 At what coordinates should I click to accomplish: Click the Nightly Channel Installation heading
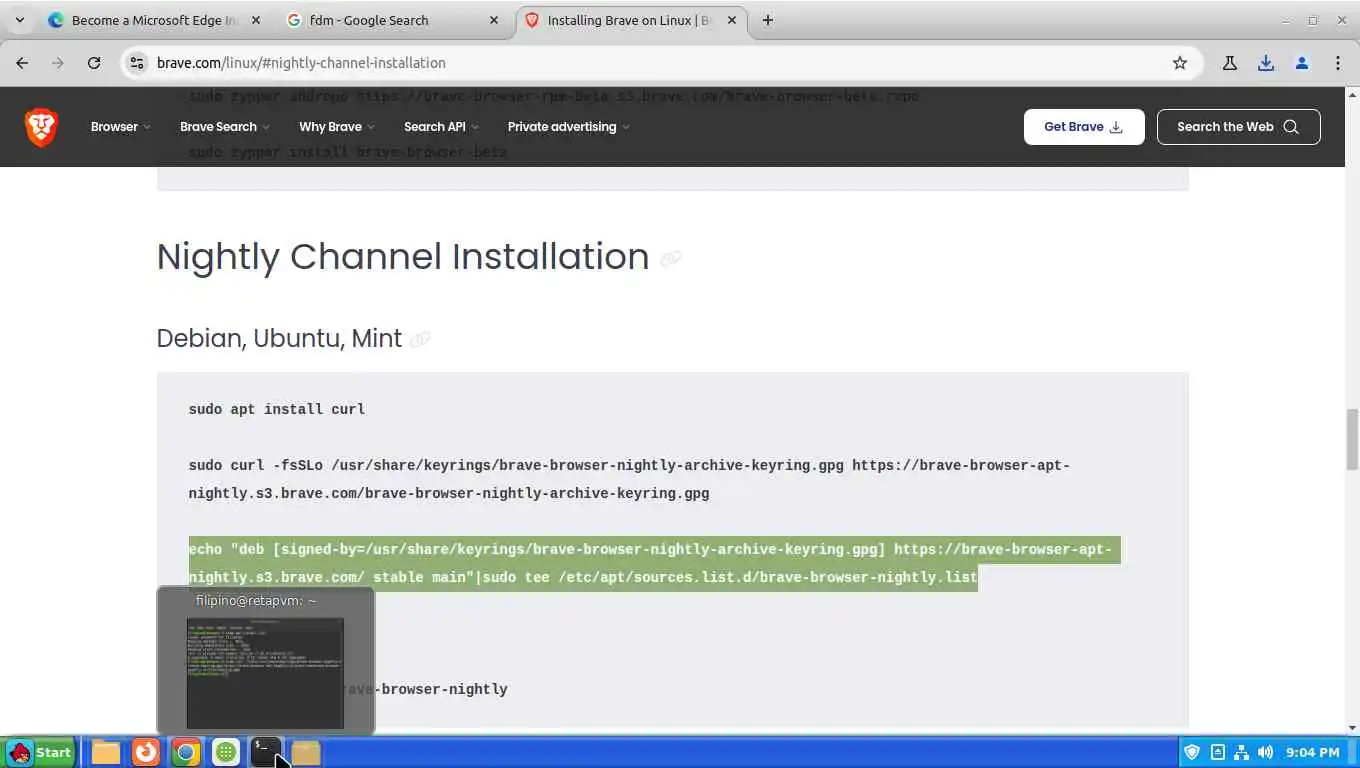tap(403, 257)
